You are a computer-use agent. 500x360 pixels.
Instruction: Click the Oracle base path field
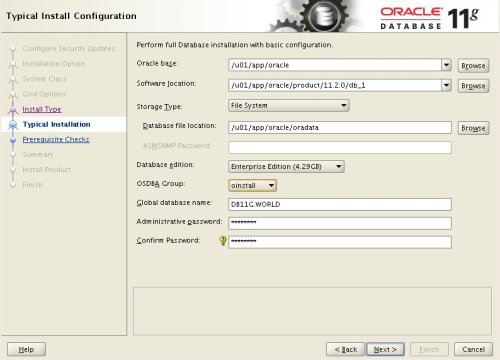(335, 65)
